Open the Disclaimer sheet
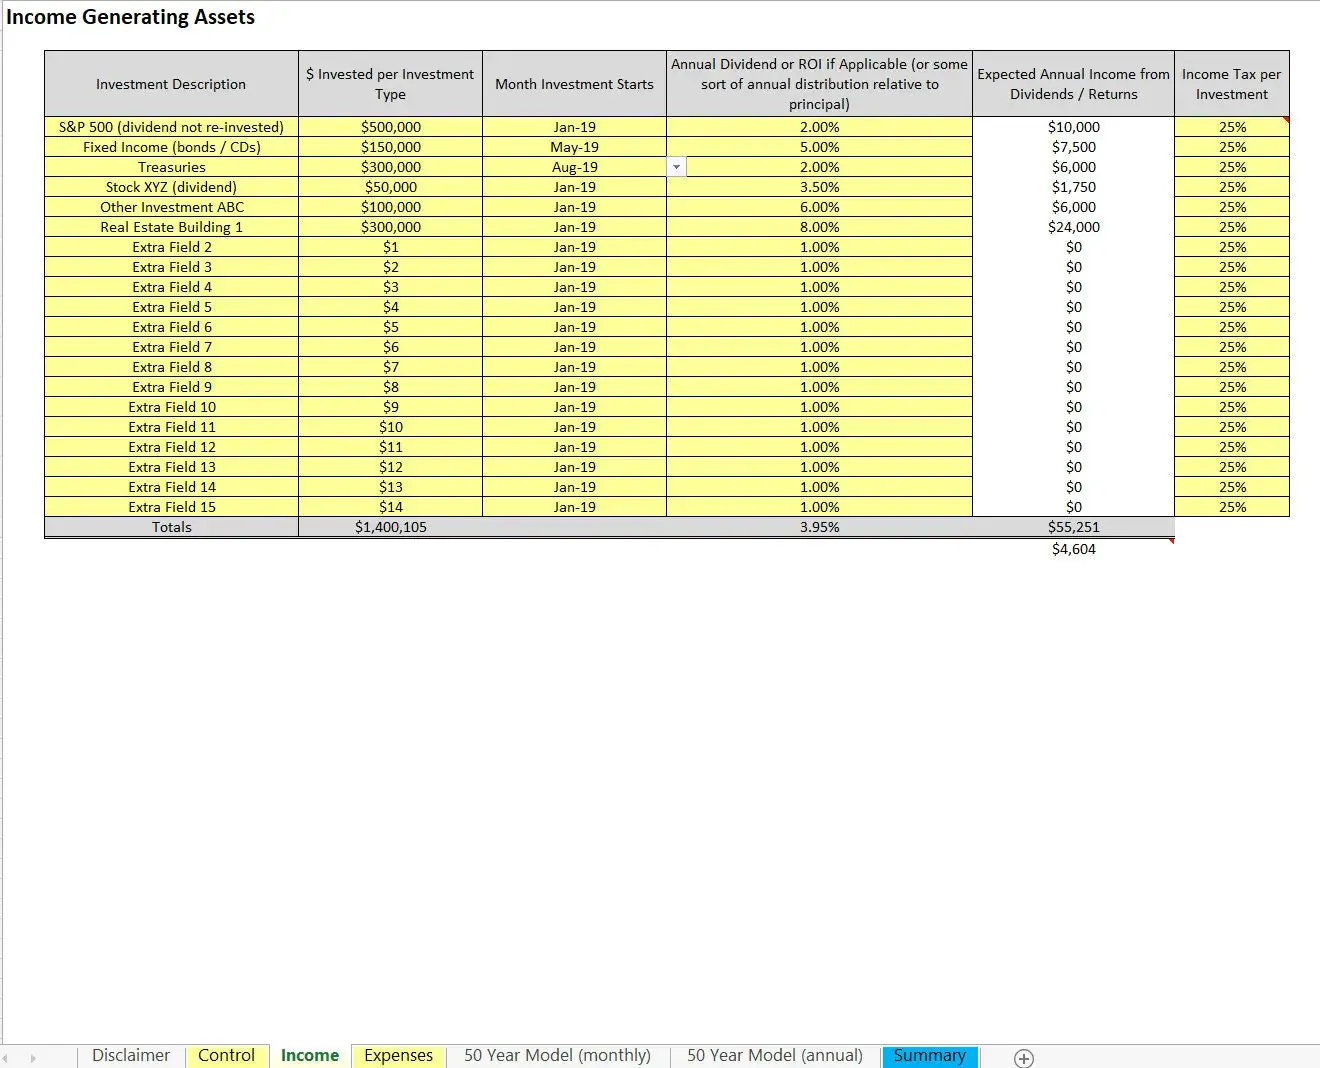 [130, 1055]
